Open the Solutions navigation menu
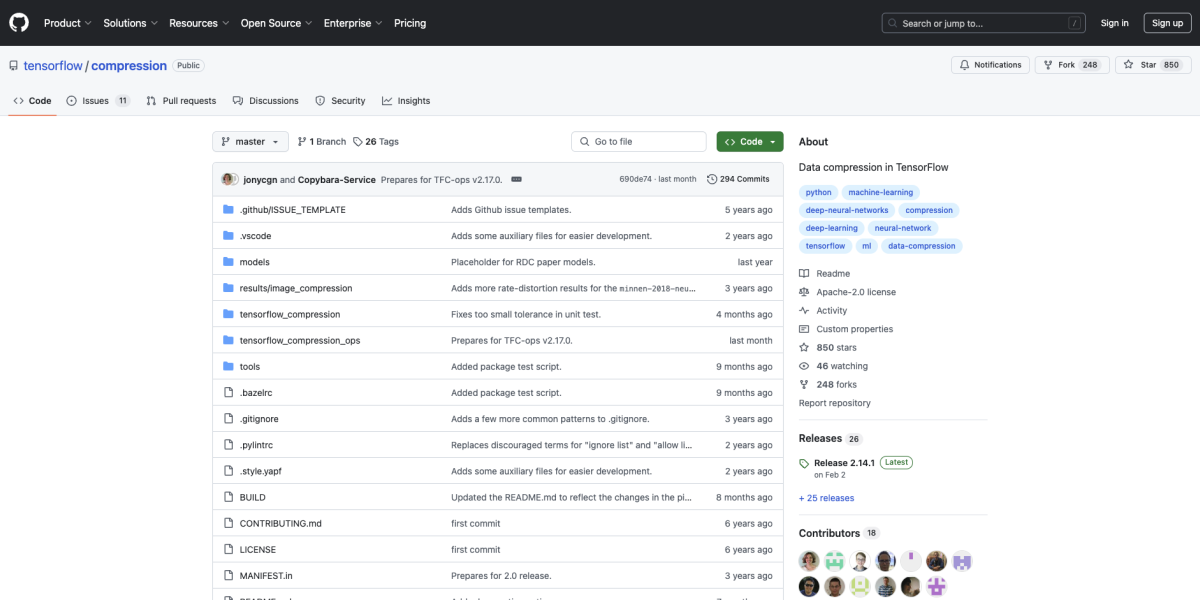The width and height of the screenshot is (1200, 600). 130,23
